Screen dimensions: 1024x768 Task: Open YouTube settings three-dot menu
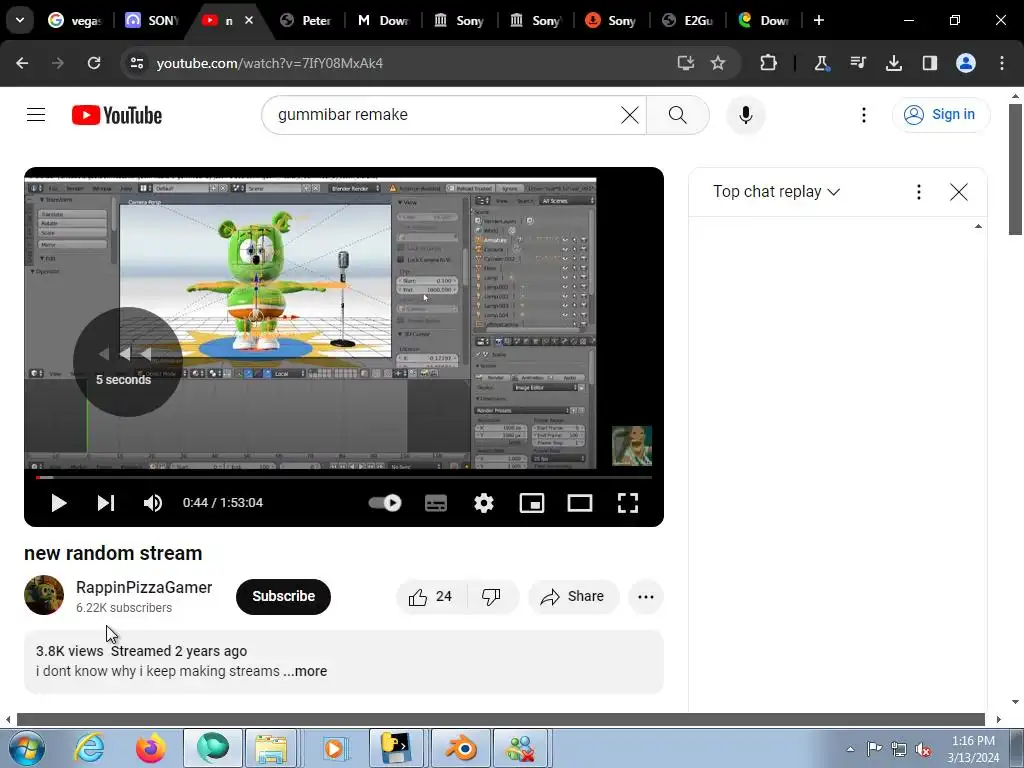point(863,115)
